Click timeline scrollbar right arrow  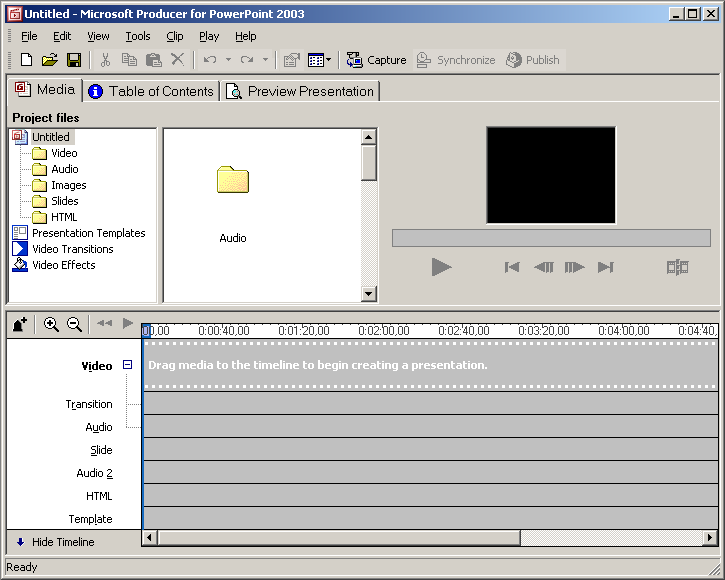coord(710,537)
